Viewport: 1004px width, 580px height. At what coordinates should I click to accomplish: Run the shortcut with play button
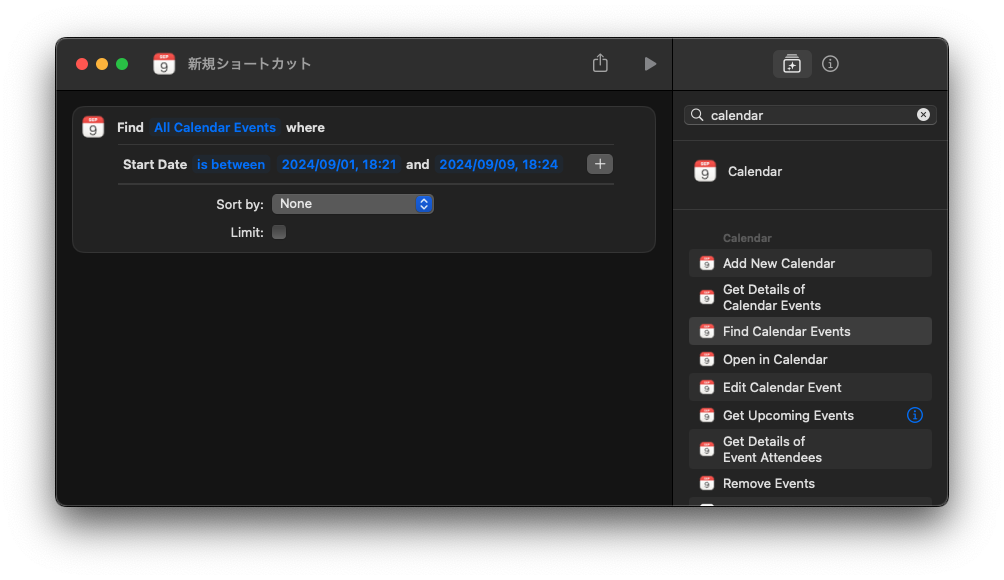tap(650, 64)
